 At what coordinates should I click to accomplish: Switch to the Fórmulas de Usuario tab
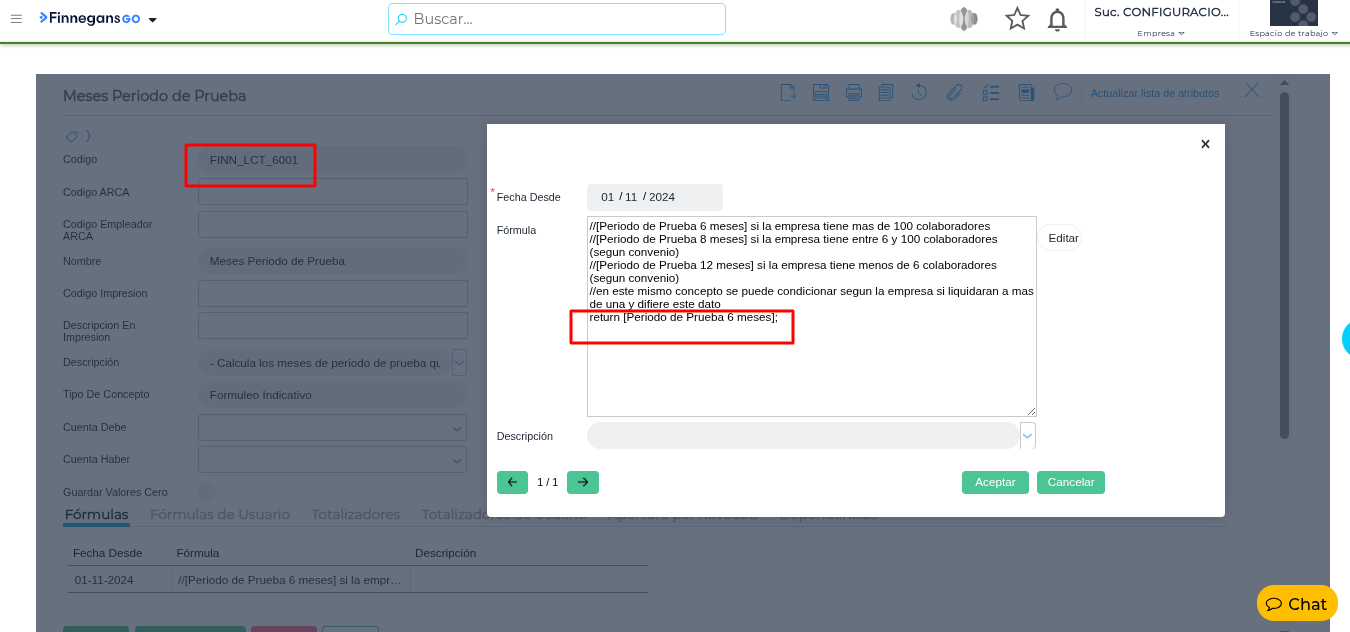pos(220,515)
